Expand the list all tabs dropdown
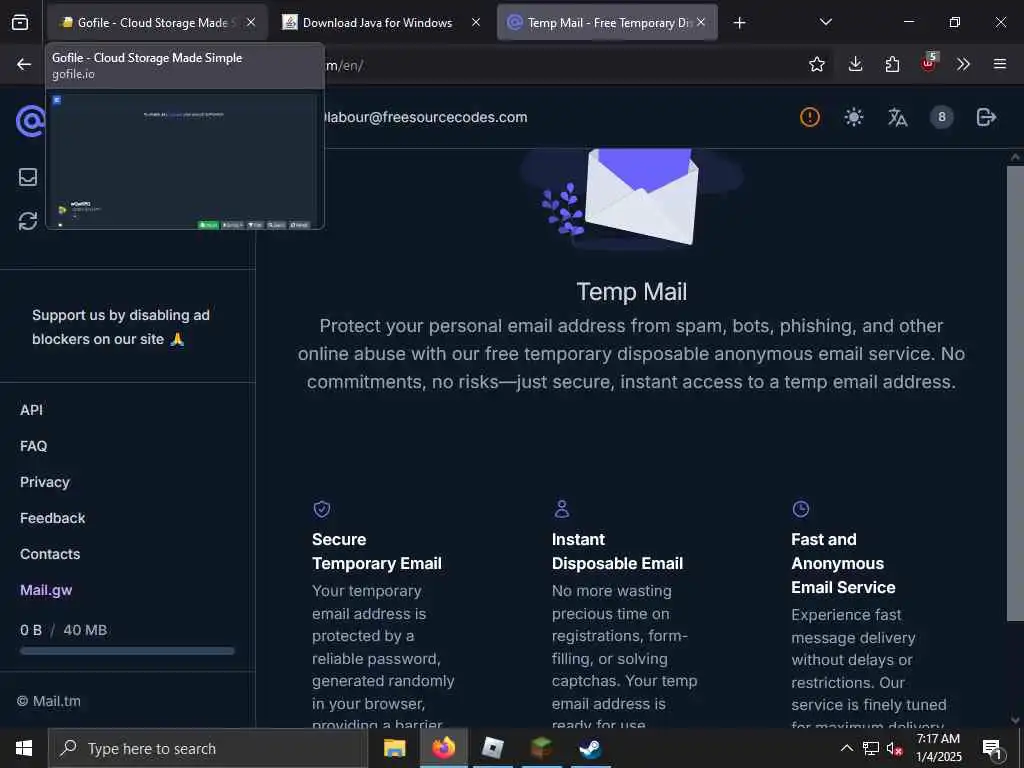 pyautogui.click(x=825, y=22)
